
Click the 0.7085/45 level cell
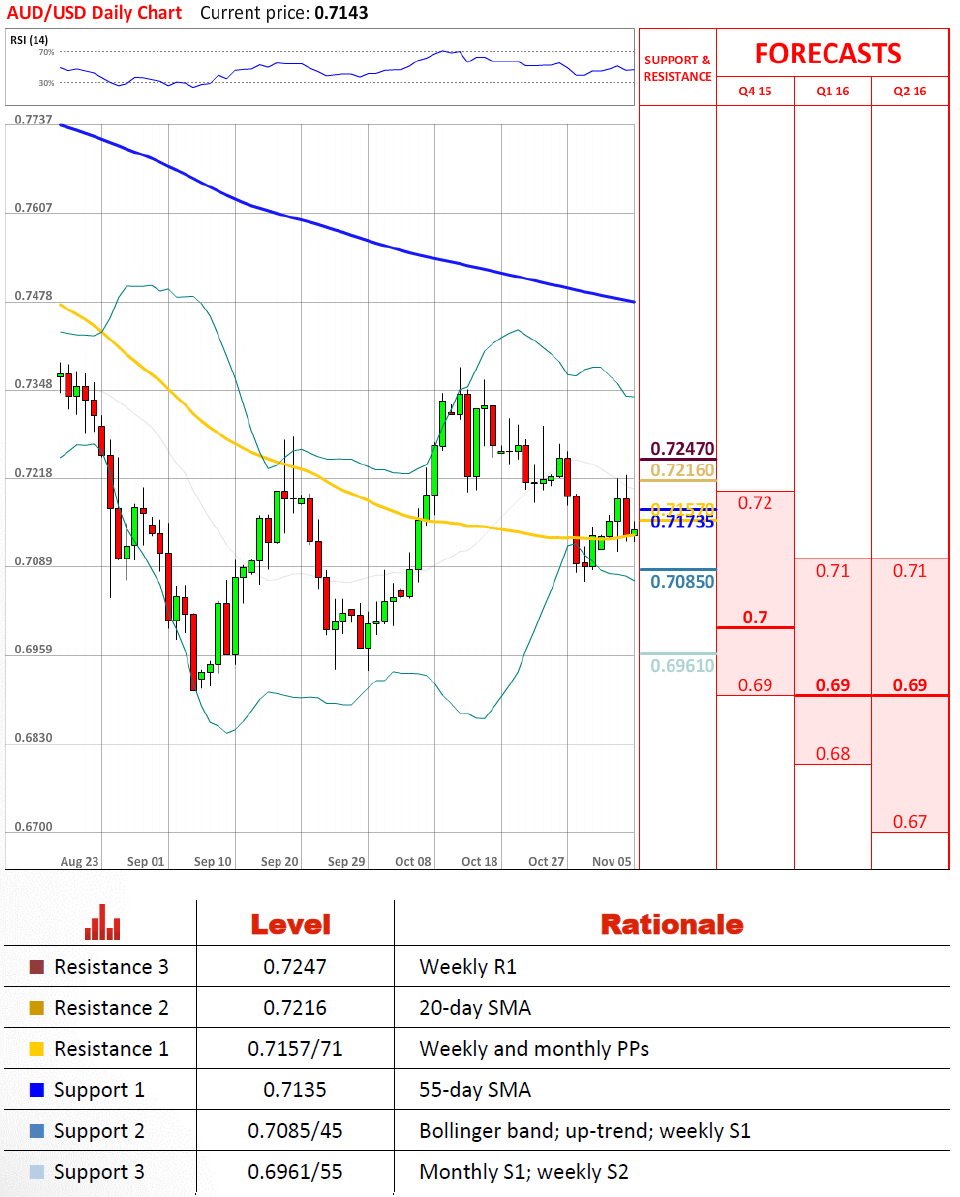click(295, 1131)
